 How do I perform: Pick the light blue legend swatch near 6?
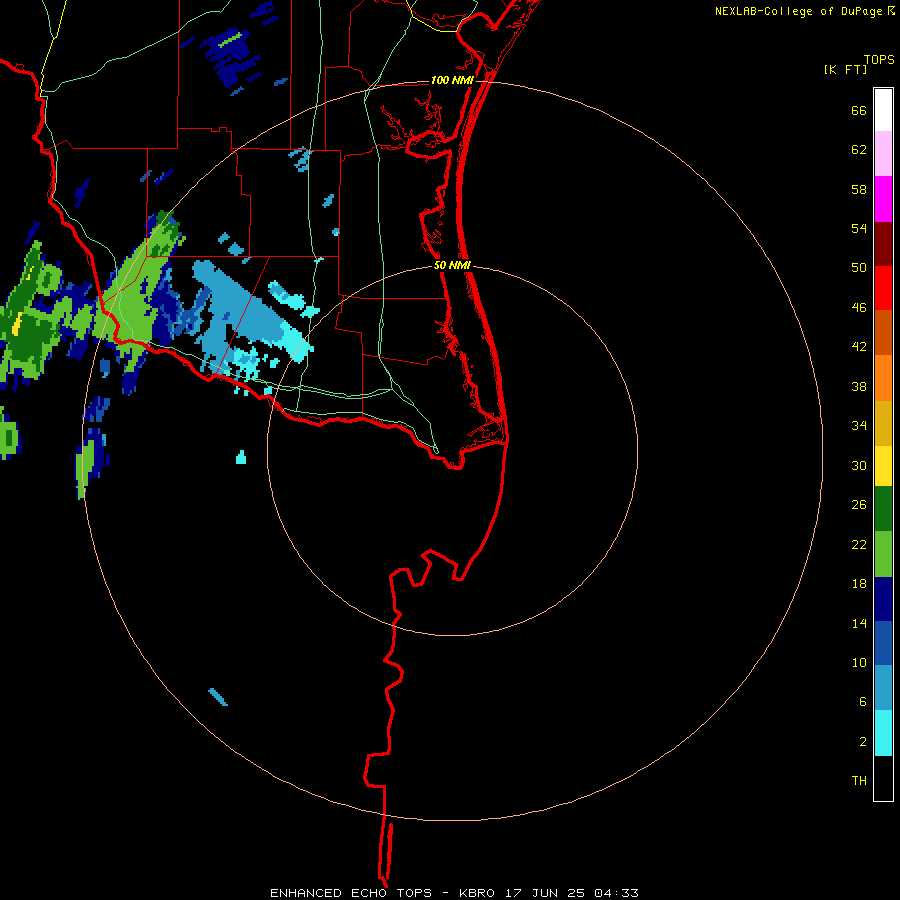(x=883, y=688)
